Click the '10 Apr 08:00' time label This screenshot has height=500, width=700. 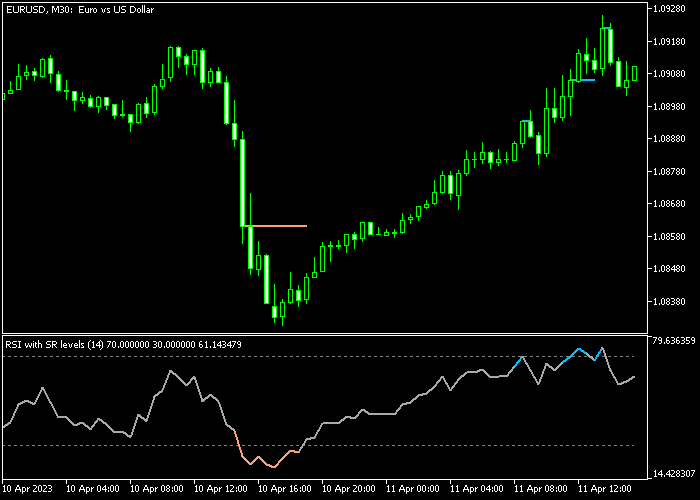click(157, 489)
